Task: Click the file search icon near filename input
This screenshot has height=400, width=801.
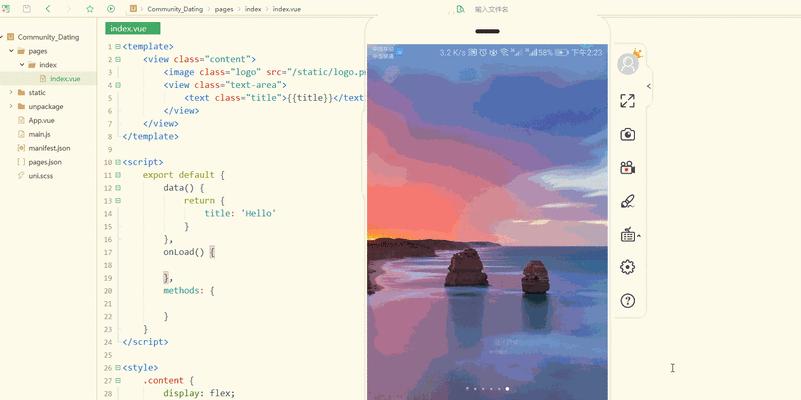Action: [460, 9]
